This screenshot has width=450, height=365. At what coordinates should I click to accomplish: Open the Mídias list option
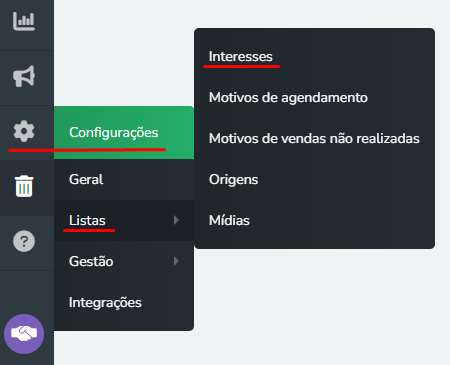(x=229, y=220)
